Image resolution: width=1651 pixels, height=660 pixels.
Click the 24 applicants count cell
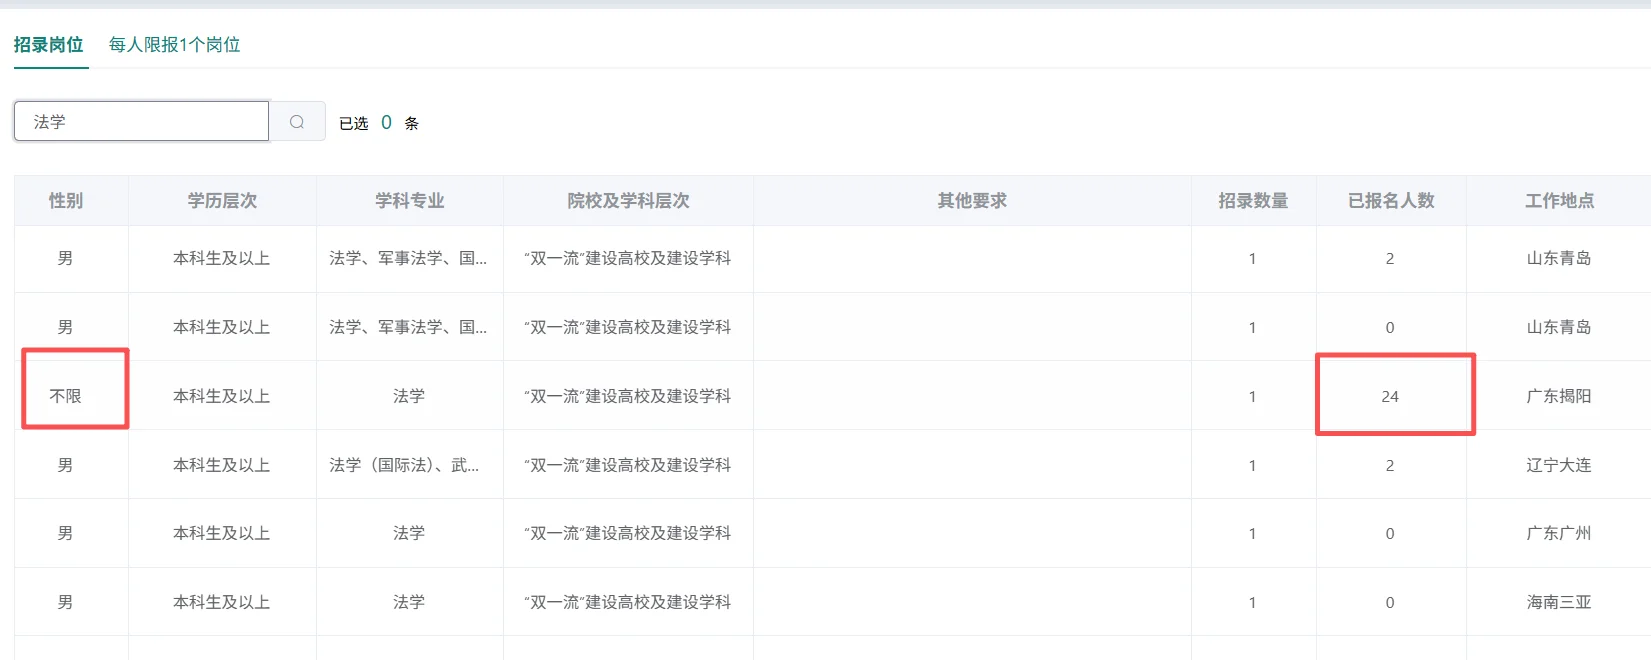click(1390, 396)
